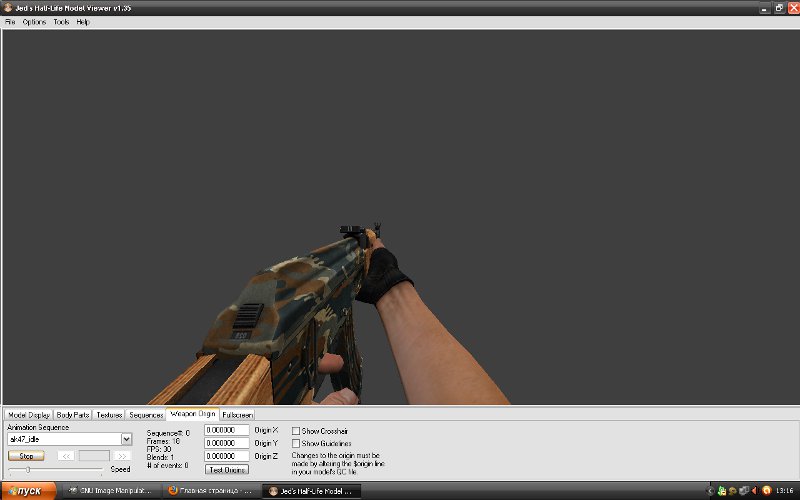This screenshot has width=800, height=500.
Task: Switch to the Sequences tab
Action: pyautogui.click(x=146, y=415)
